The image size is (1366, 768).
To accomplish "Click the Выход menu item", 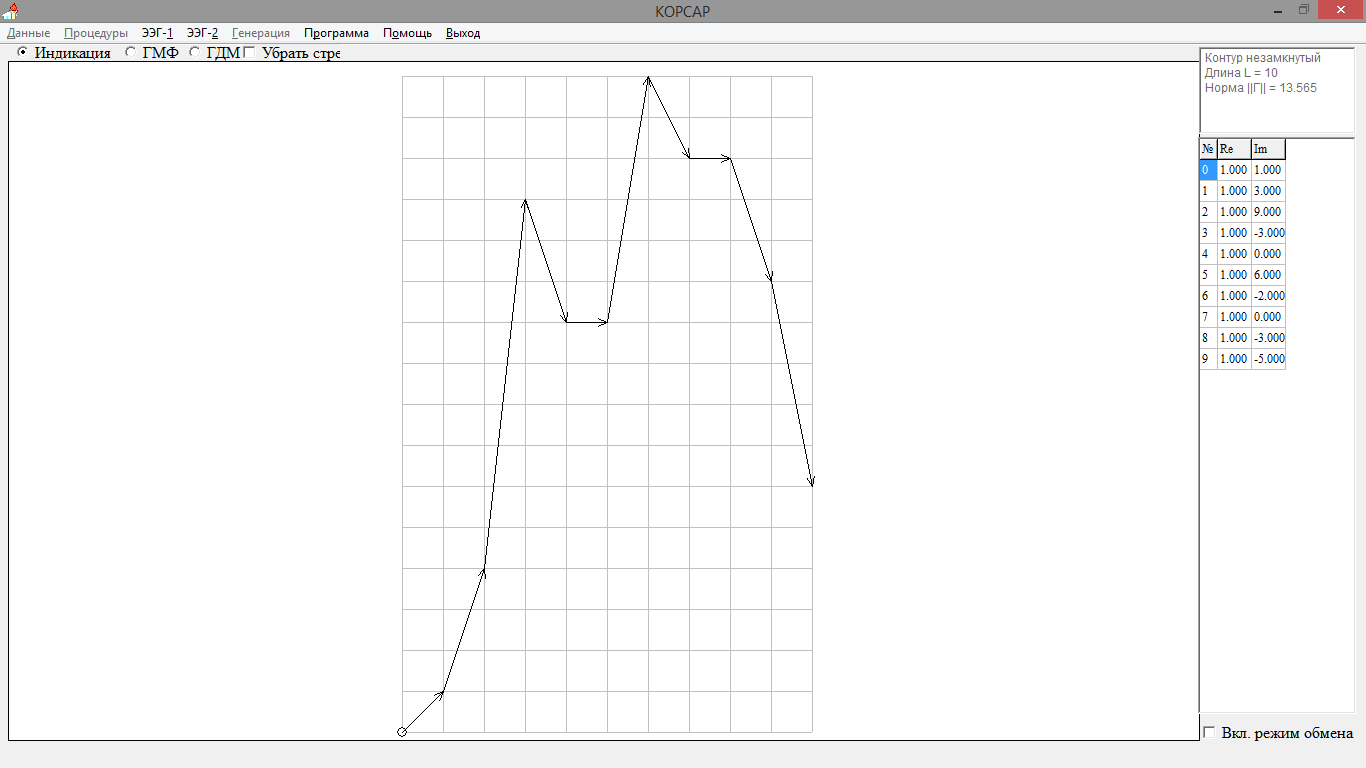I will click(463, 33).
